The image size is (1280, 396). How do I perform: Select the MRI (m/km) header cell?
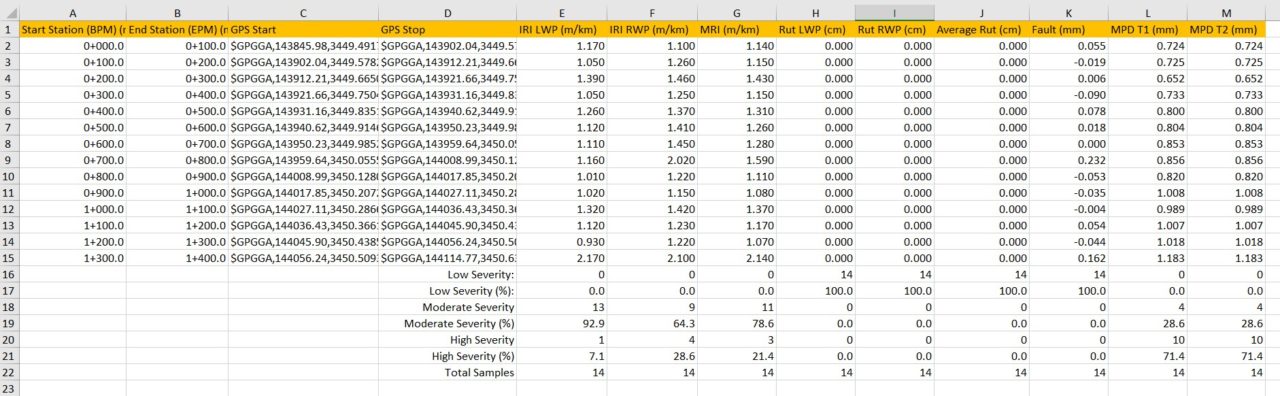736,29
